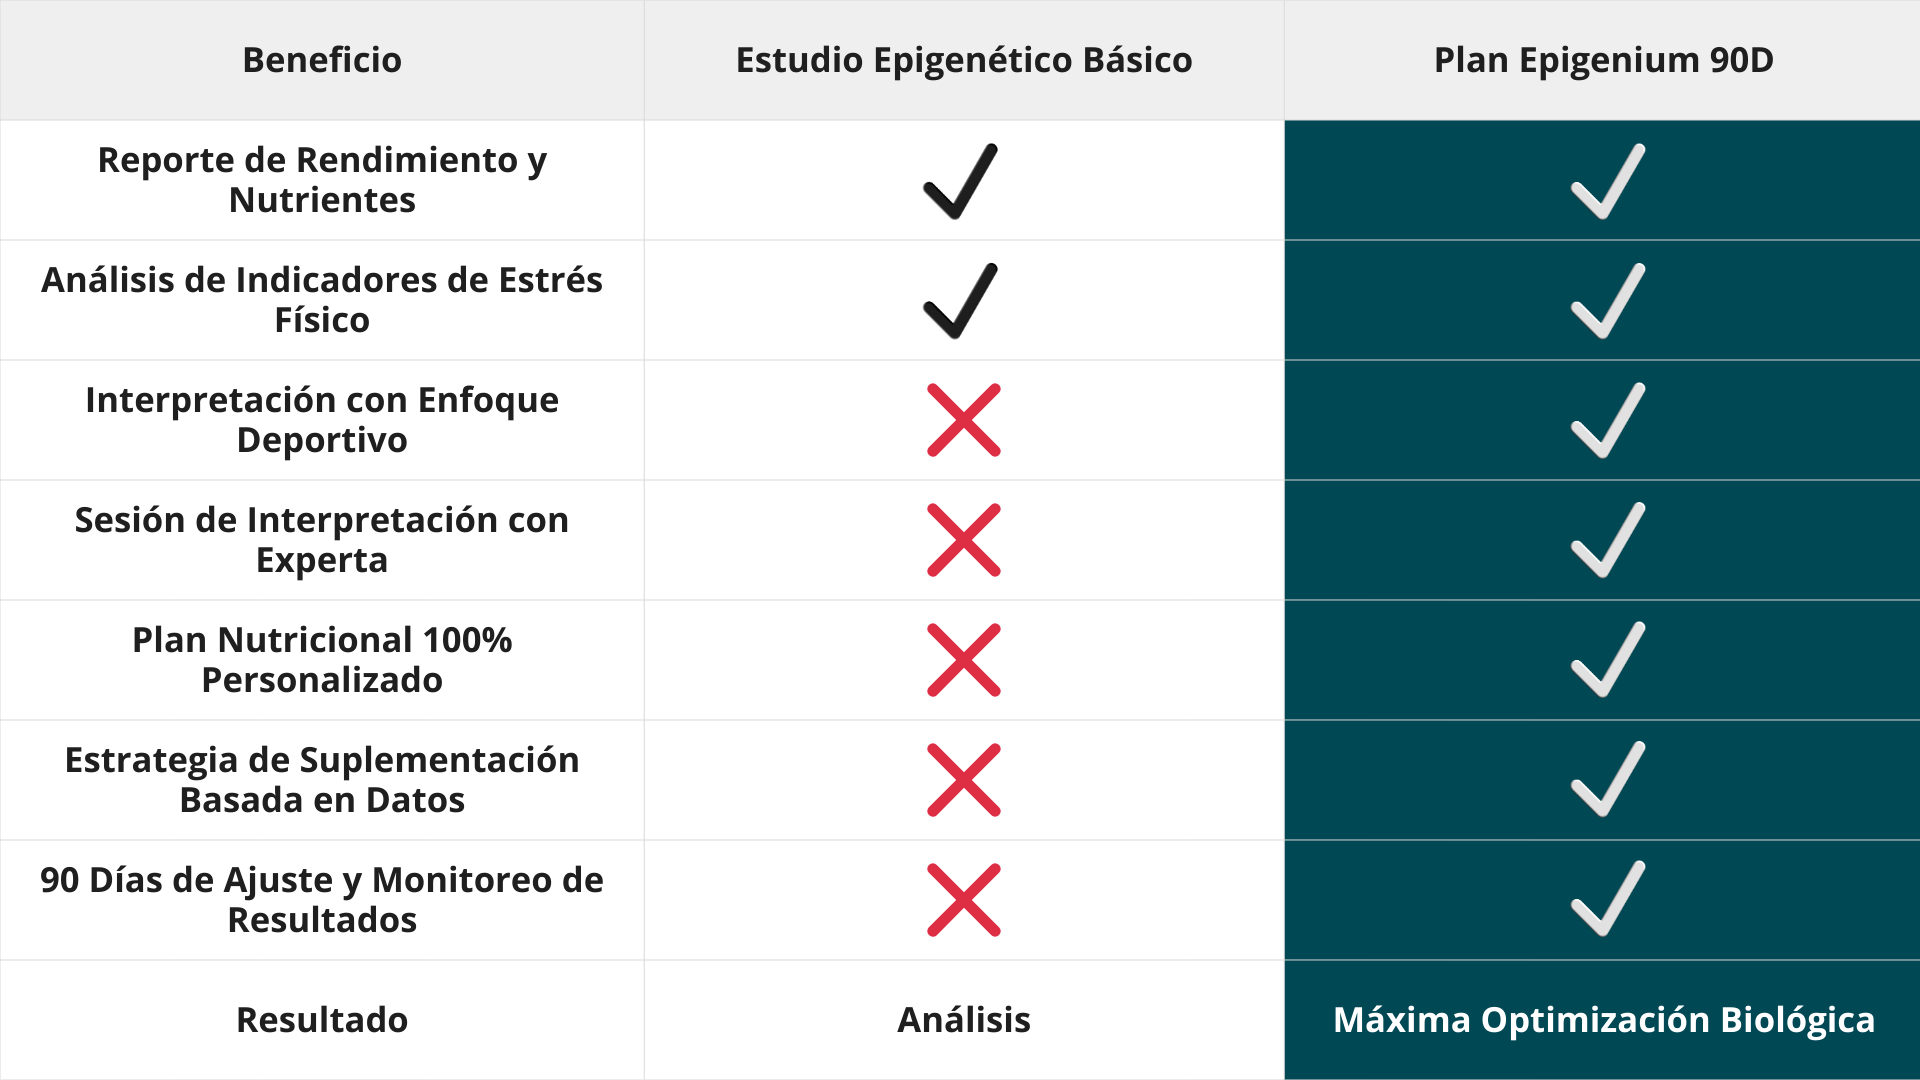Click red X for Enfoque Deportivo row

(964, 420)
